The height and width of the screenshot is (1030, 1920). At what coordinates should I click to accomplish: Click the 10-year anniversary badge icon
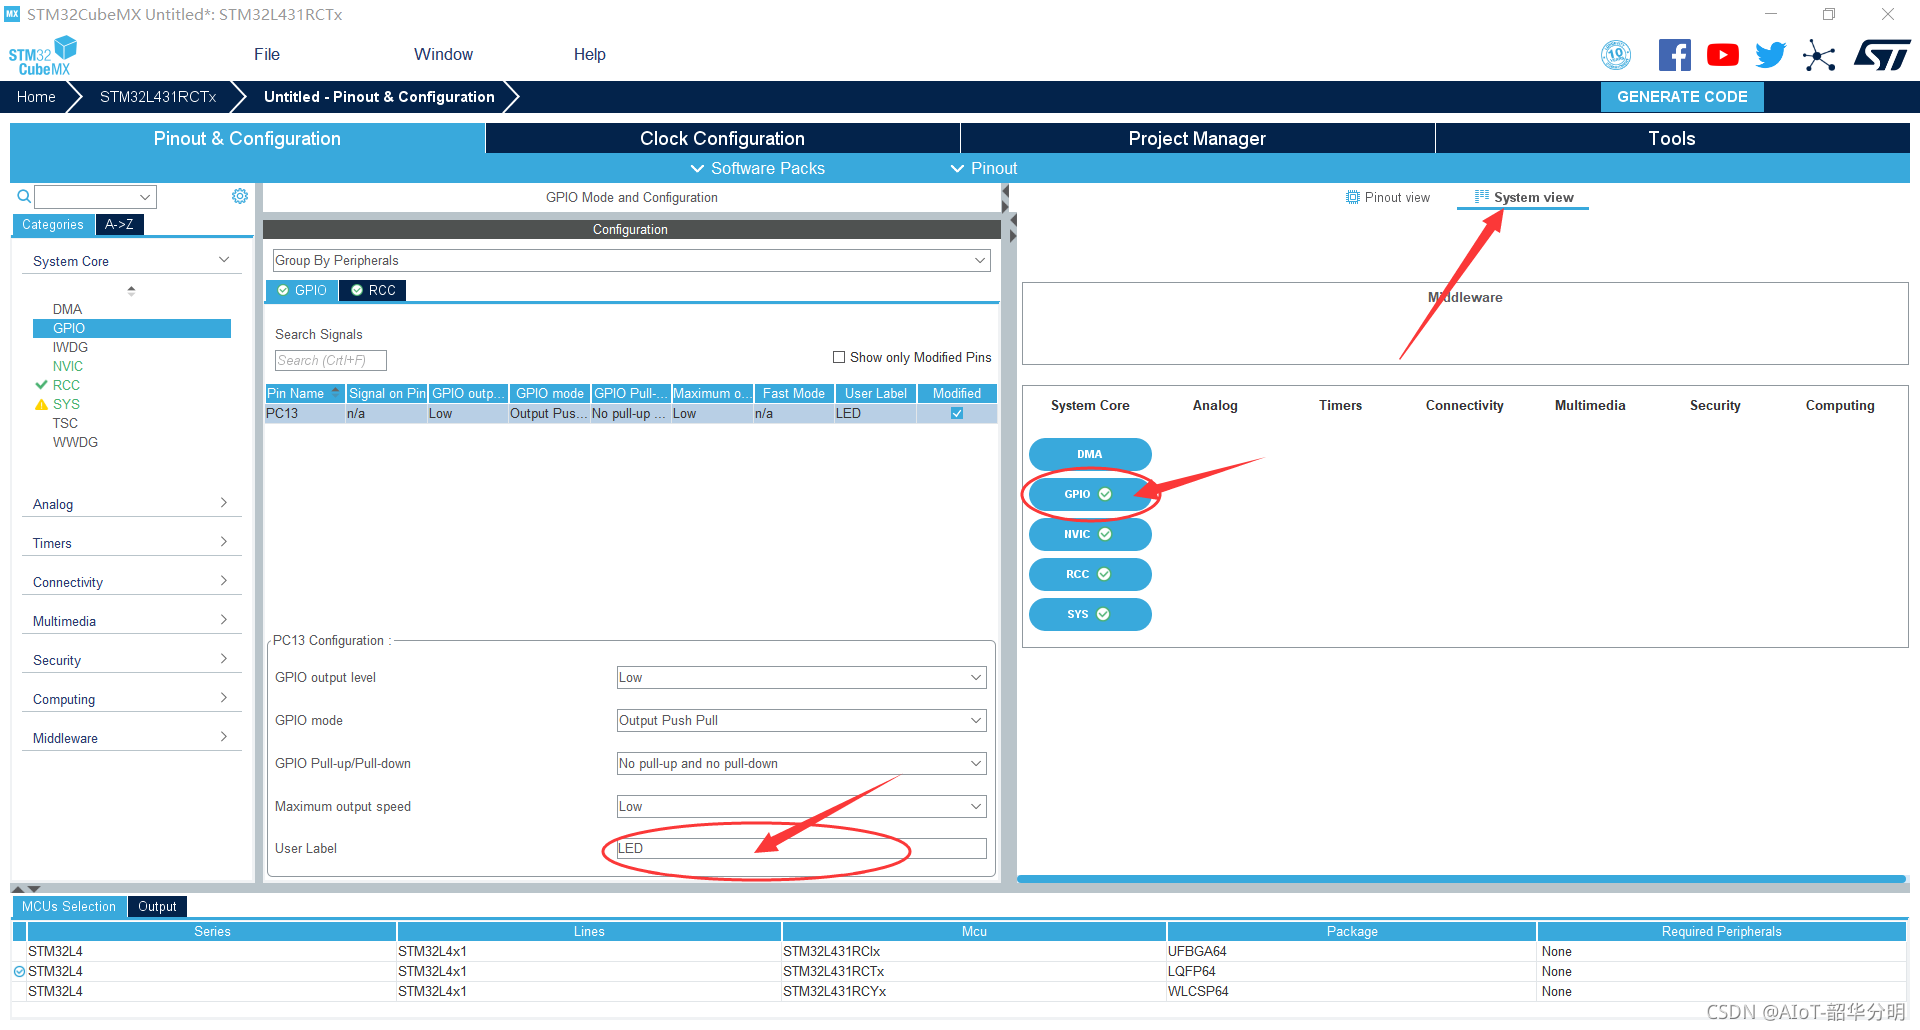click(1616, 55)
